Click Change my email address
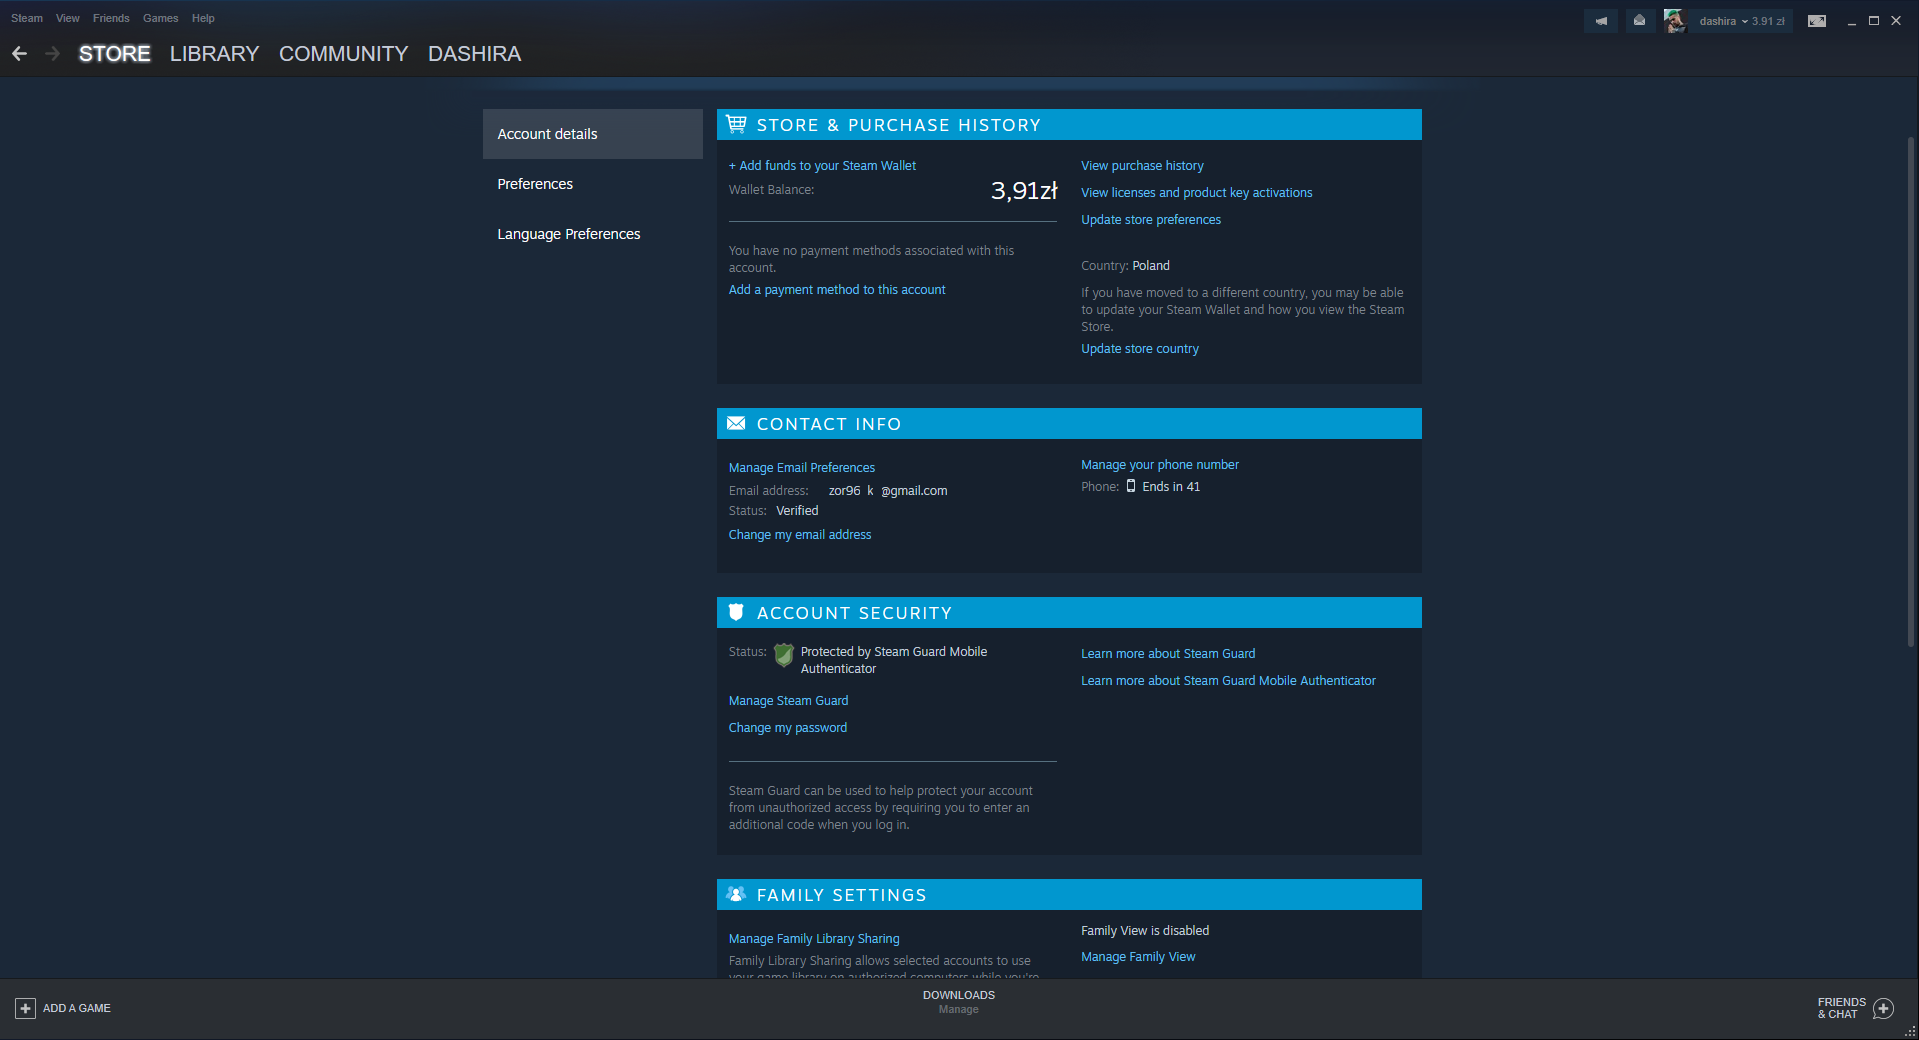 tap(800, 535)
